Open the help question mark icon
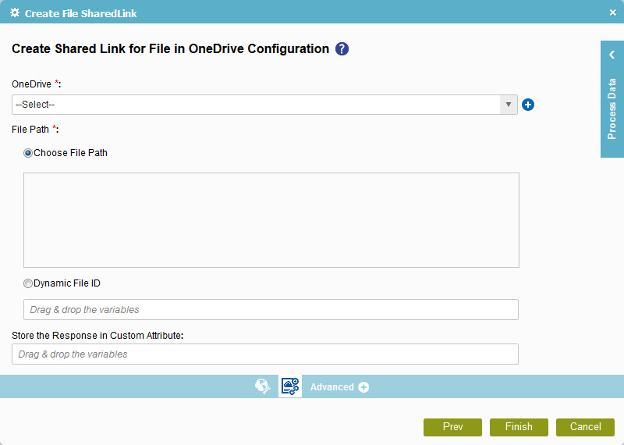Viewport: 624px width, 445px height. pos(342,49)
